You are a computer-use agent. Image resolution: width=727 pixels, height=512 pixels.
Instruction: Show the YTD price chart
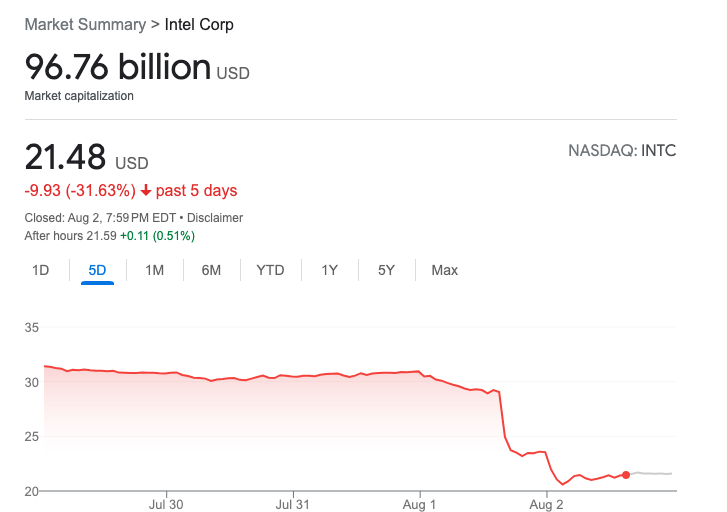pyautogui.click(x=270, y=270)
